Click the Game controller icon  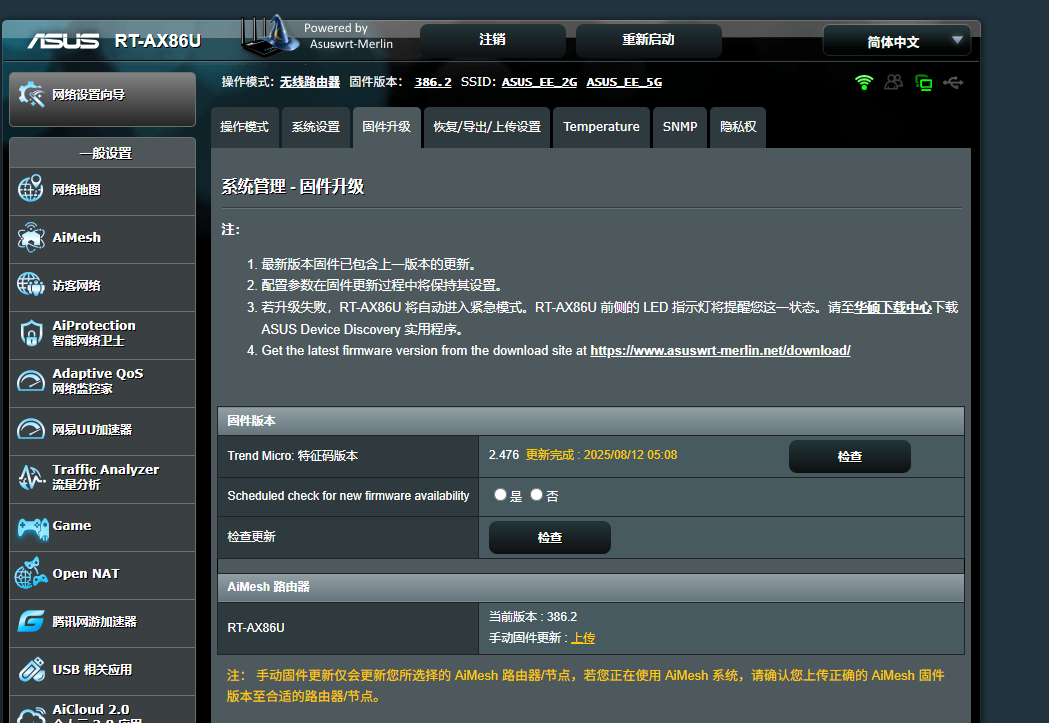click(32, 528)
